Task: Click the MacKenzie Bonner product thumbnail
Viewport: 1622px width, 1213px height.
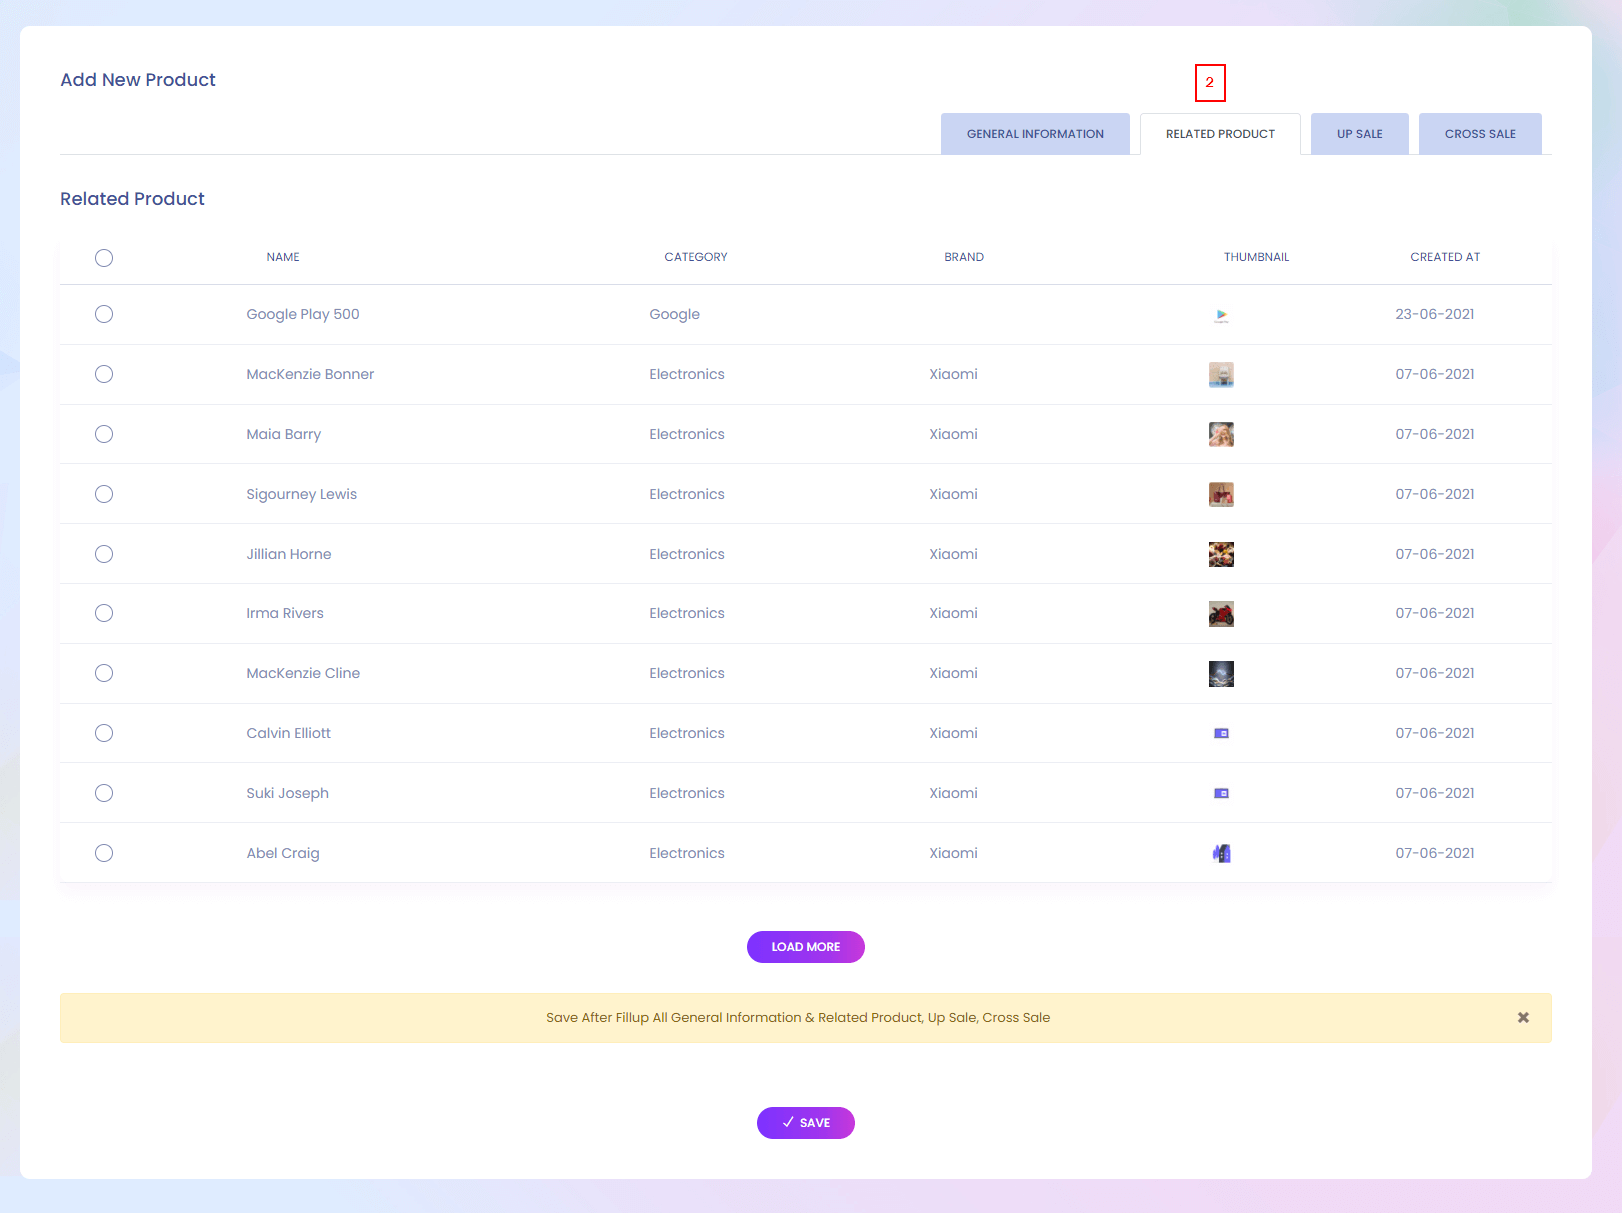Action: (1221, 375)
